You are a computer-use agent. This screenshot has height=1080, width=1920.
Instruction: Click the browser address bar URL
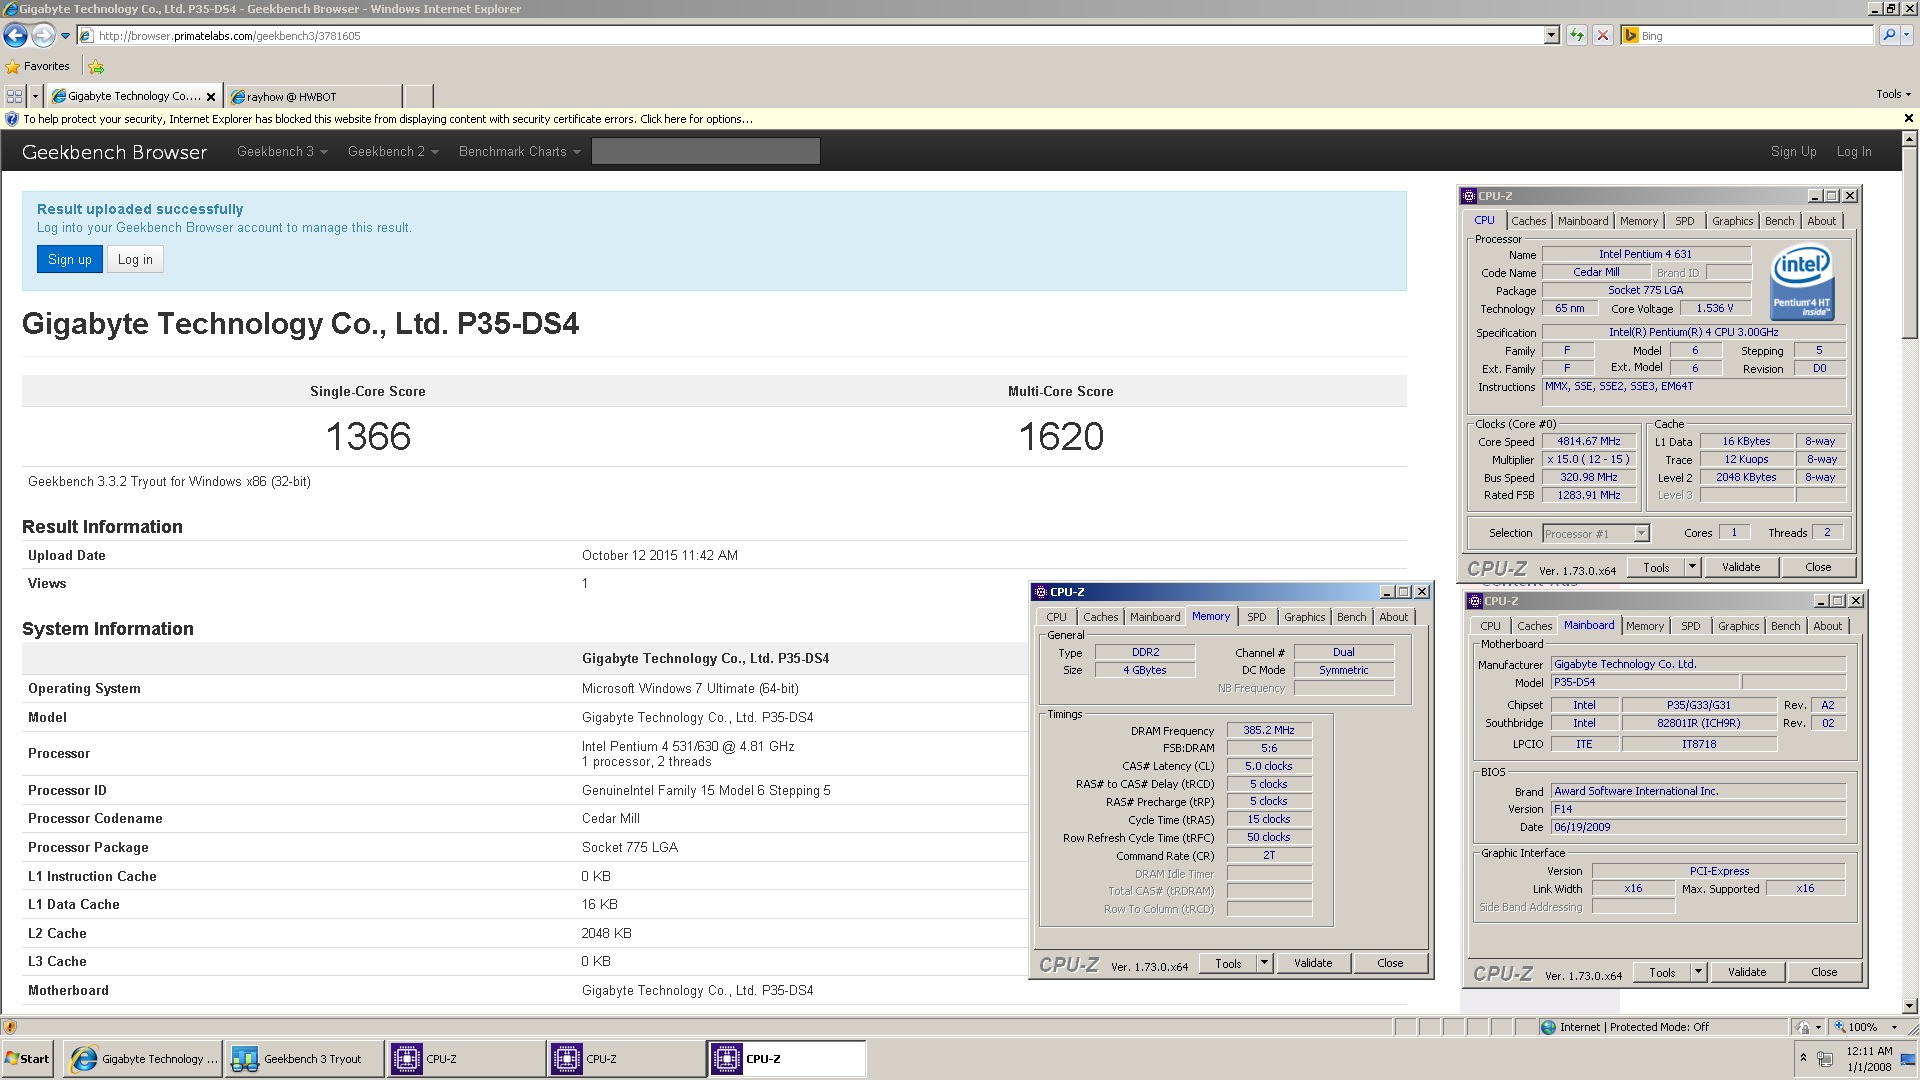tap(230, 36)
